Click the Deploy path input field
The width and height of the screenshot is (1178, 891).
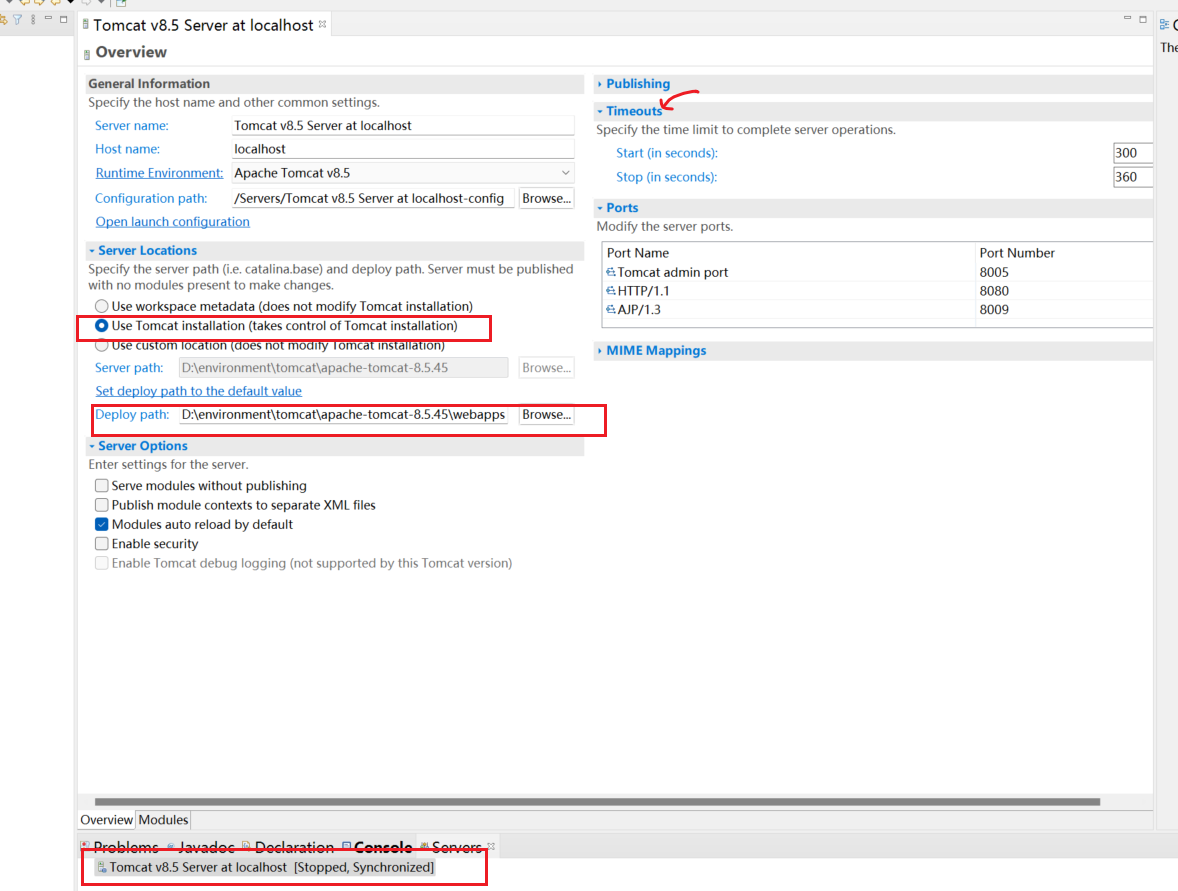343,415
